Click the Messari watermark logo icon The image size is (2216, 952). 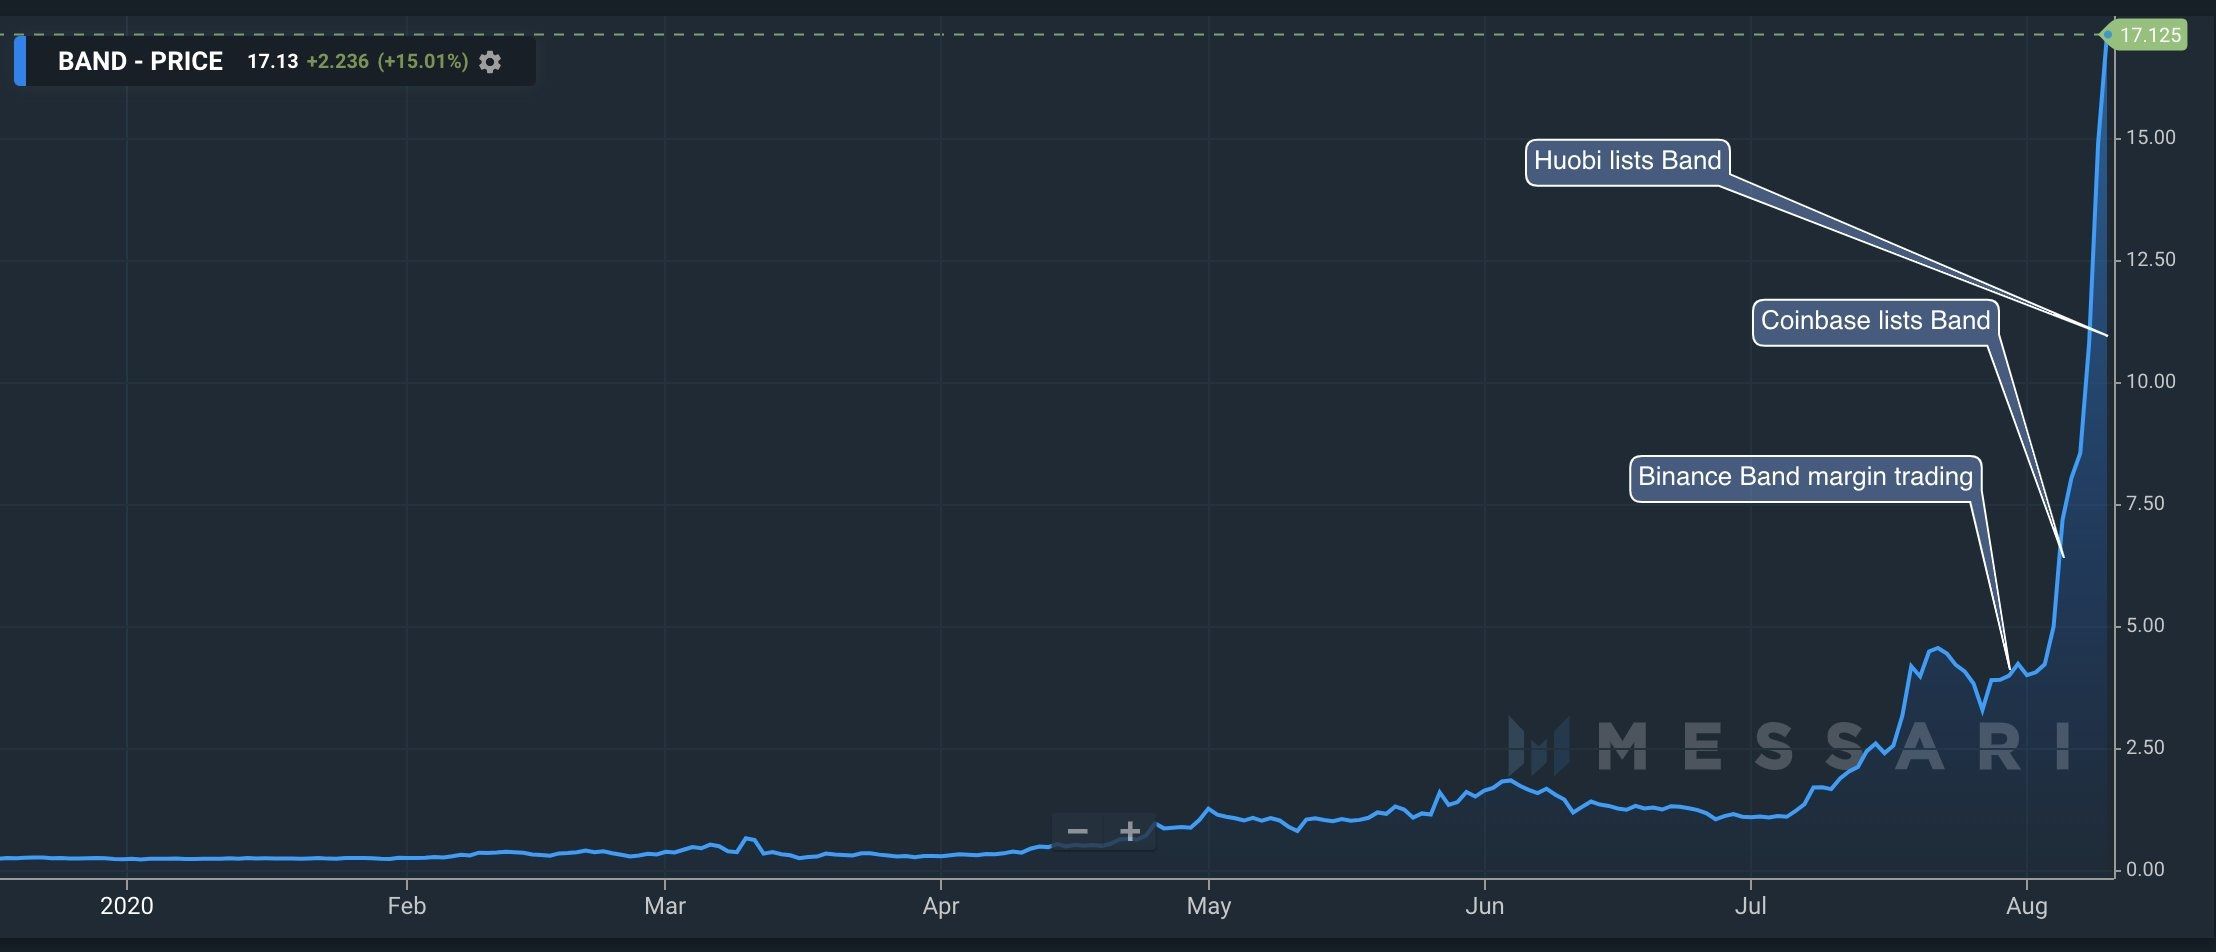pos(1537,745)
